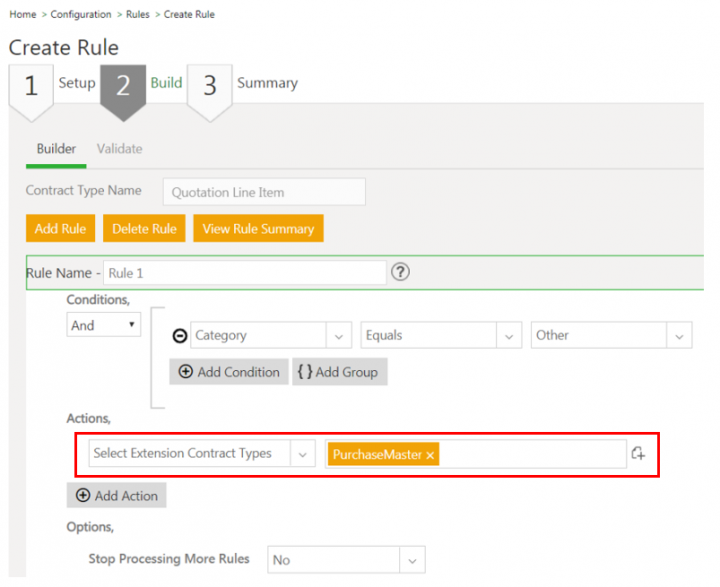Click step 2 Build wizard marker
The image size is (720, 587).
click(123, 87)
